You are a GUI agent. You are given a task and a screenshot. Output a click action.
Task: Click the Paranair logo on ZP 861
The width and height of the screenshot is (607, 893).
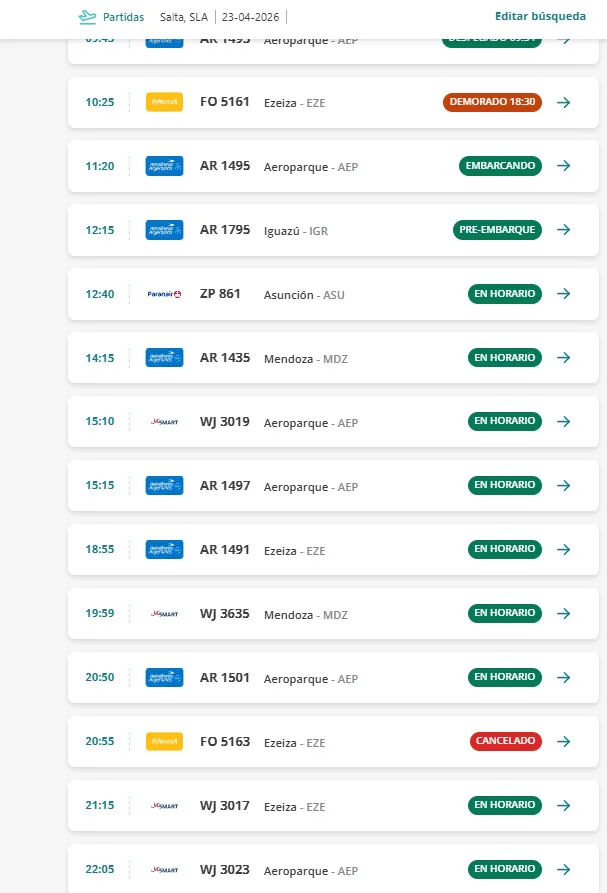(x=165, y=294)
